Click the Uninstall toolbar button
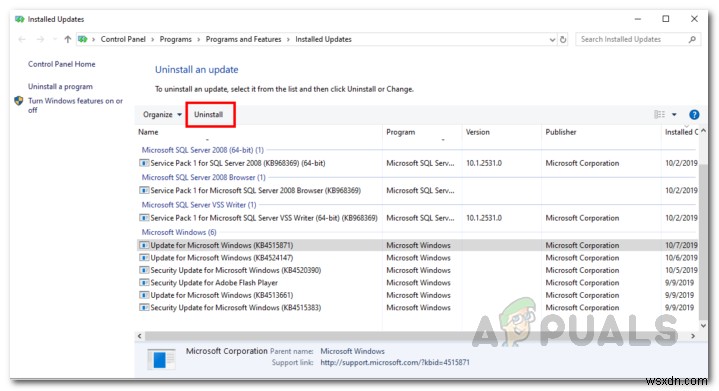 click(209, 115)
